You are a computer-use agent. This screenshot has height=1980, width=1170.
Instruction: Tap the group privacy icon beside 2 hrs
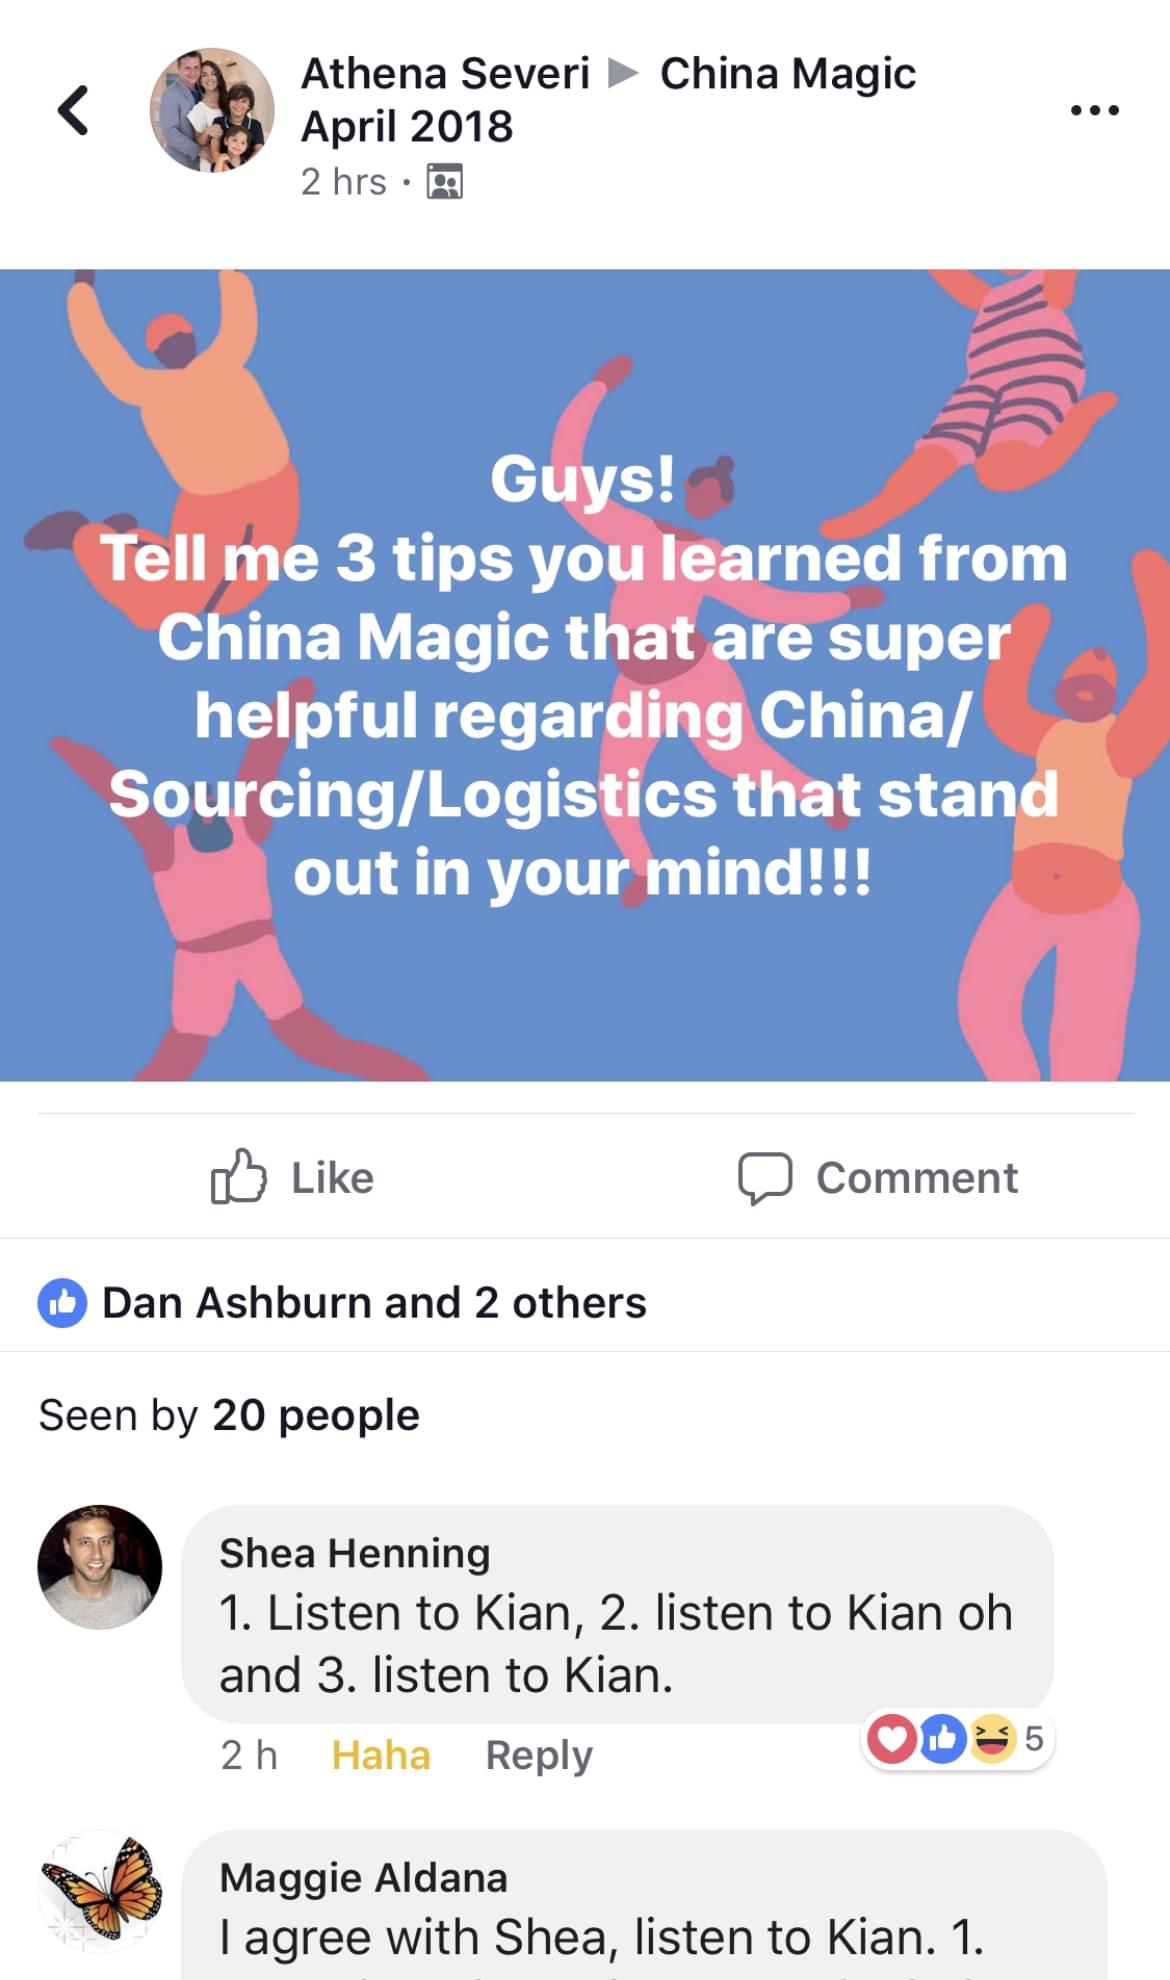click(x=445, y=182)
